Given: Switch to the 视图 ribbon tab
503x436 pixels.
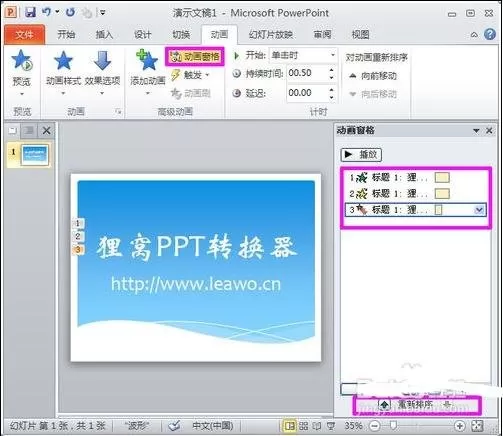Looking at the screenshot, I should 361,34.
